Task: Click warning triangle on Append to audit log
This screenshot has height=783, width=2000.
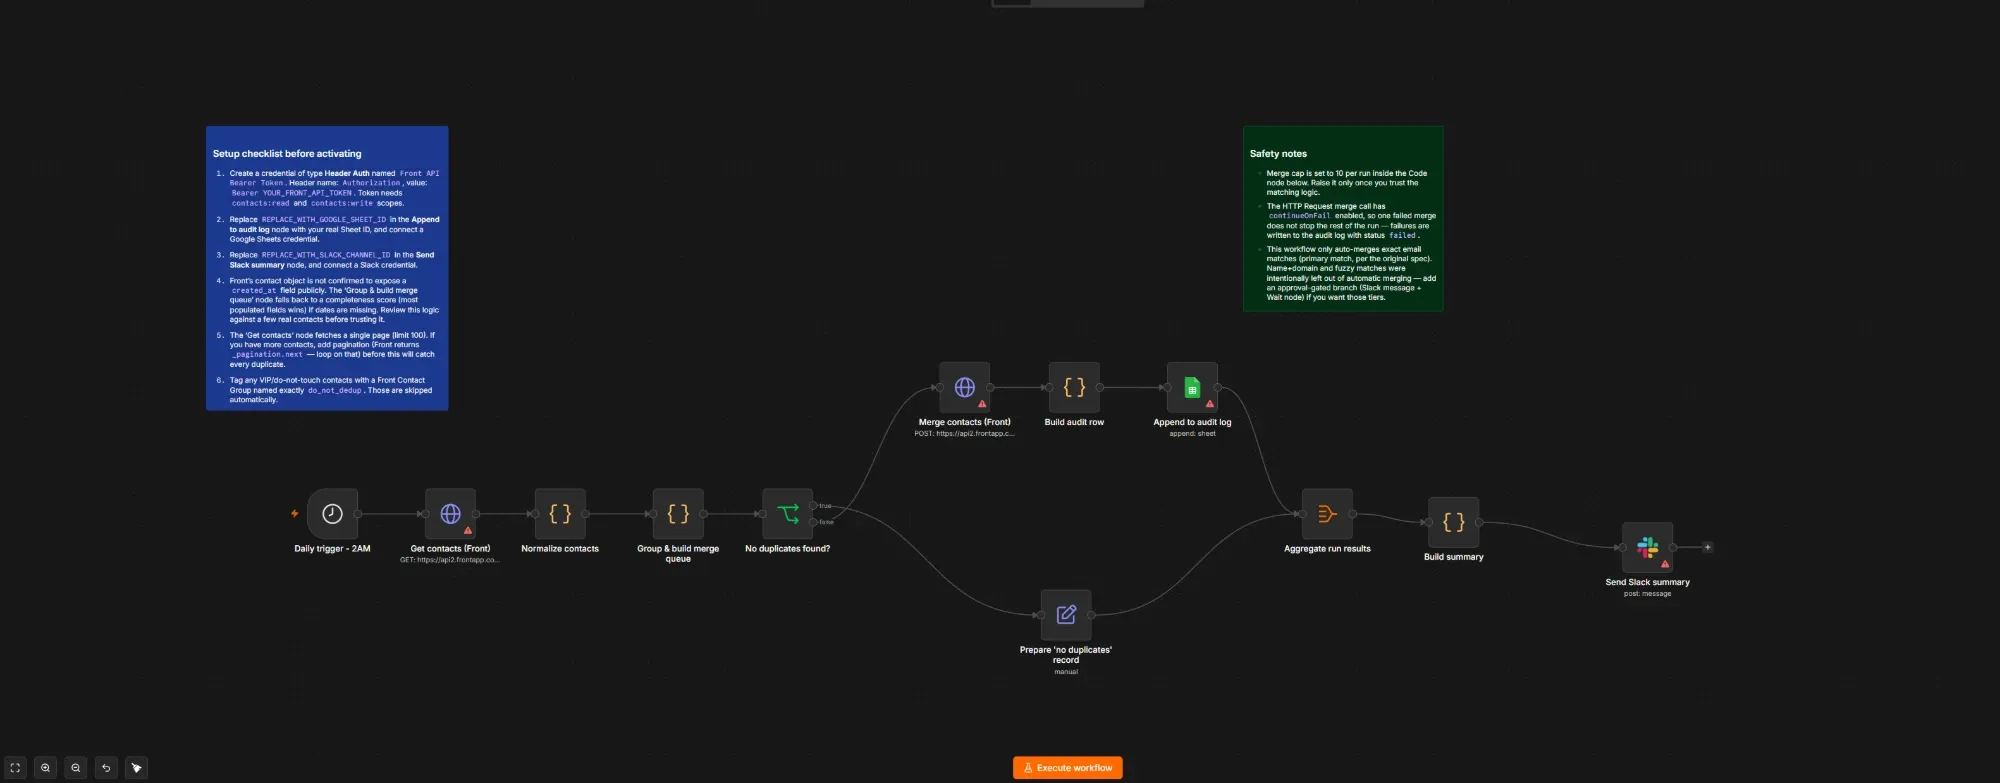Action: (1210, 404)
